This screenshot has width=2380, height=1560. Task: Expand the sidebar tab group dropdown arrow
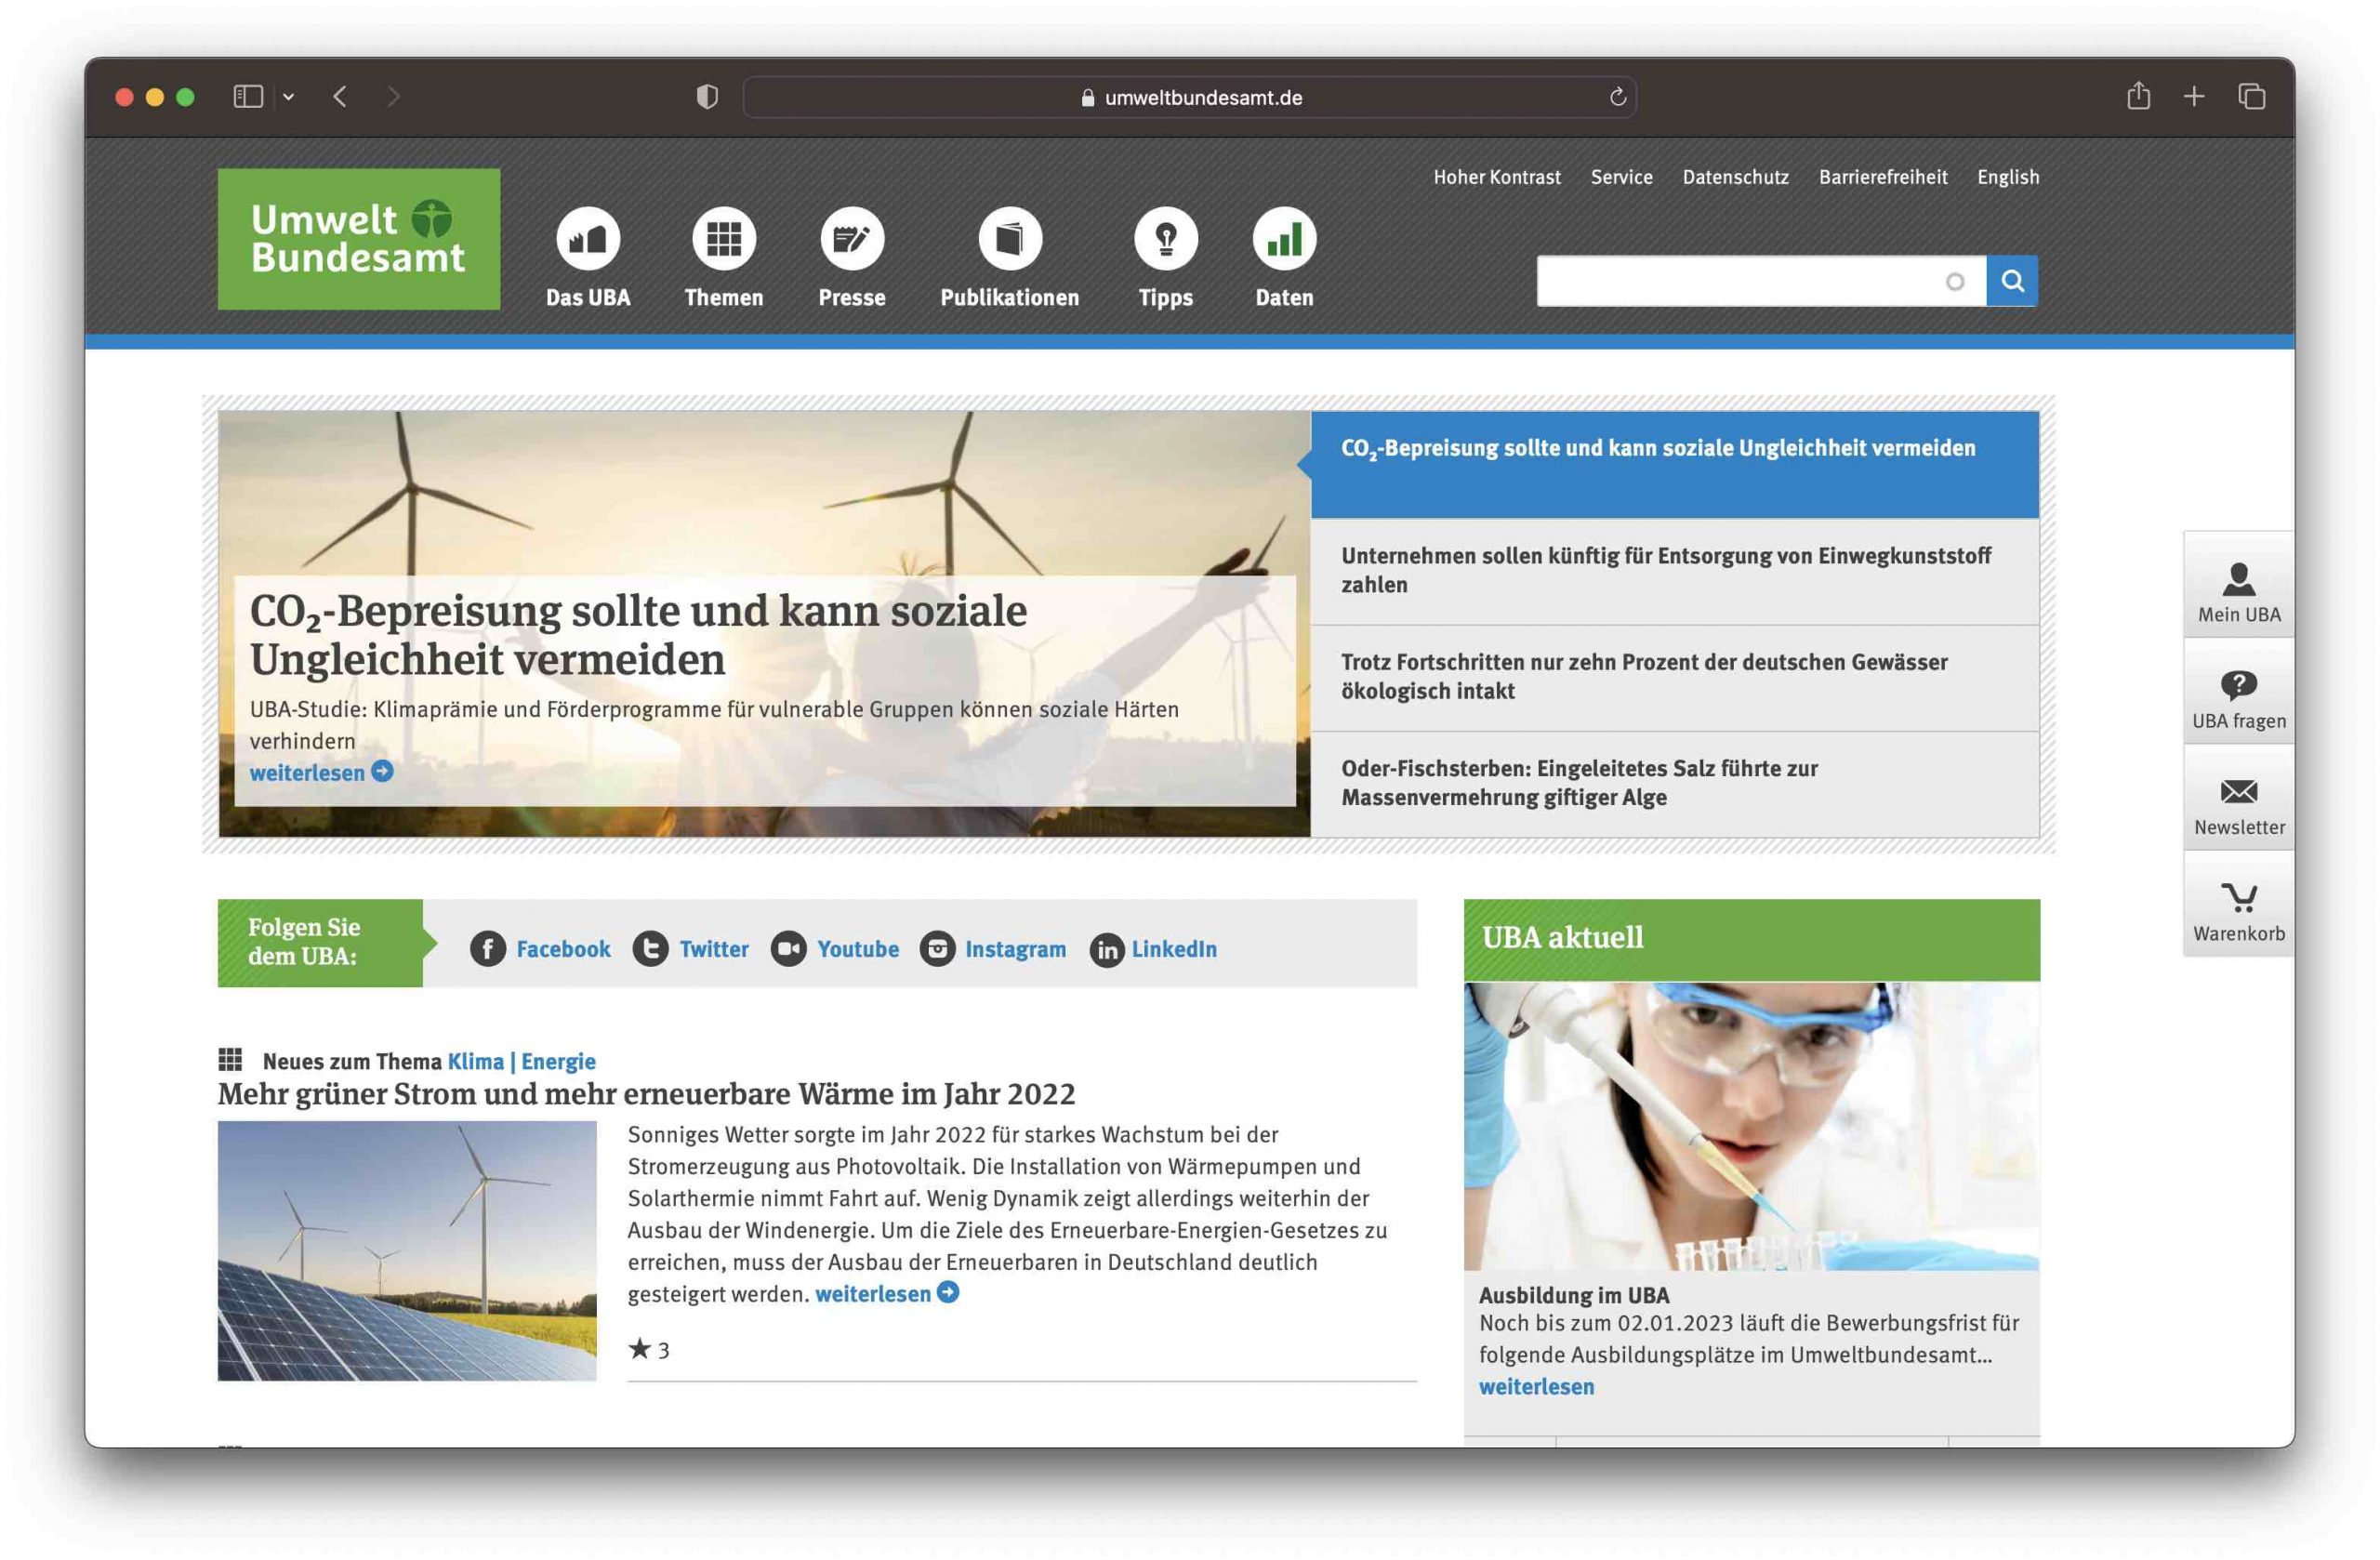point(289,97)
